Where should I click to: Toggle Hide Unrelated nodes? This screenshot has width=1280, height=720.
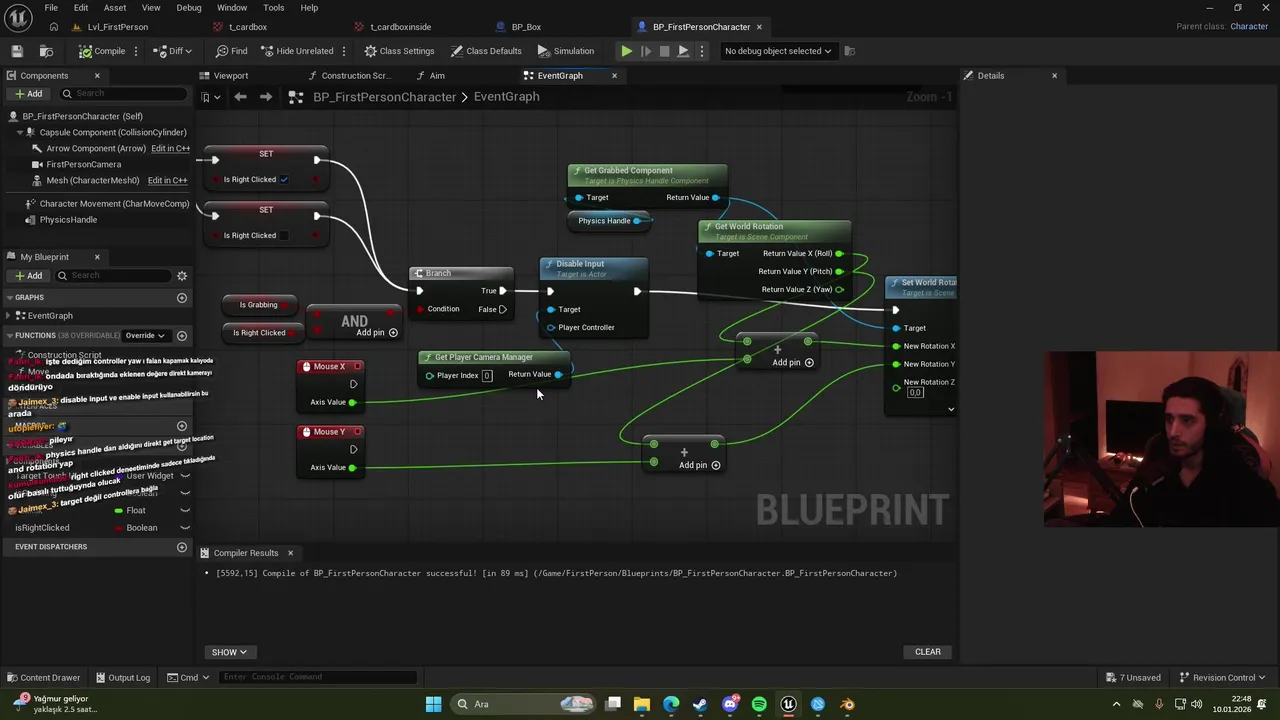pos(297,51)
